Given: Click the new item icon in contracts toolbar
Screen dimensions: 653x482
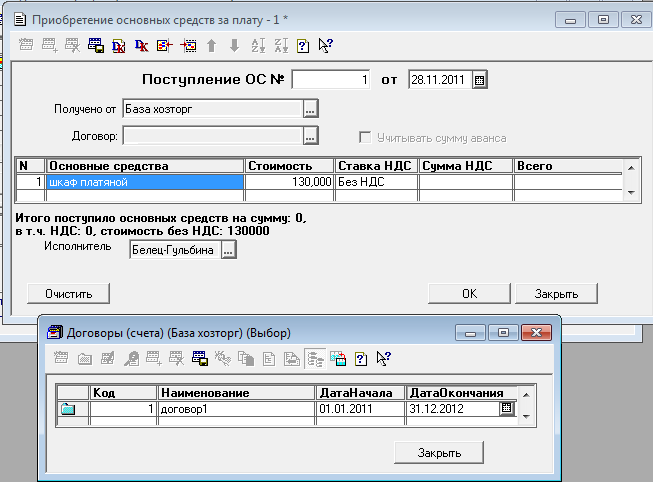Looking at the screenshot, I should 61,358.
